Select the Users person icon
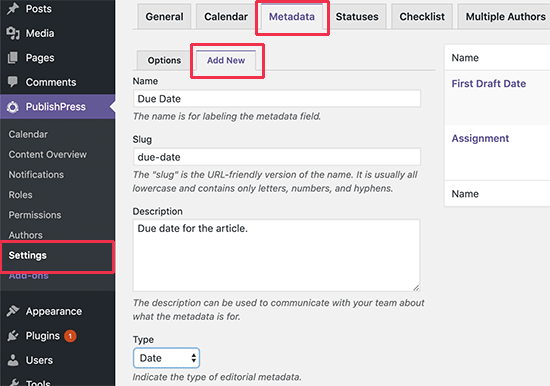Screen dimensions: 550x386 13,360
